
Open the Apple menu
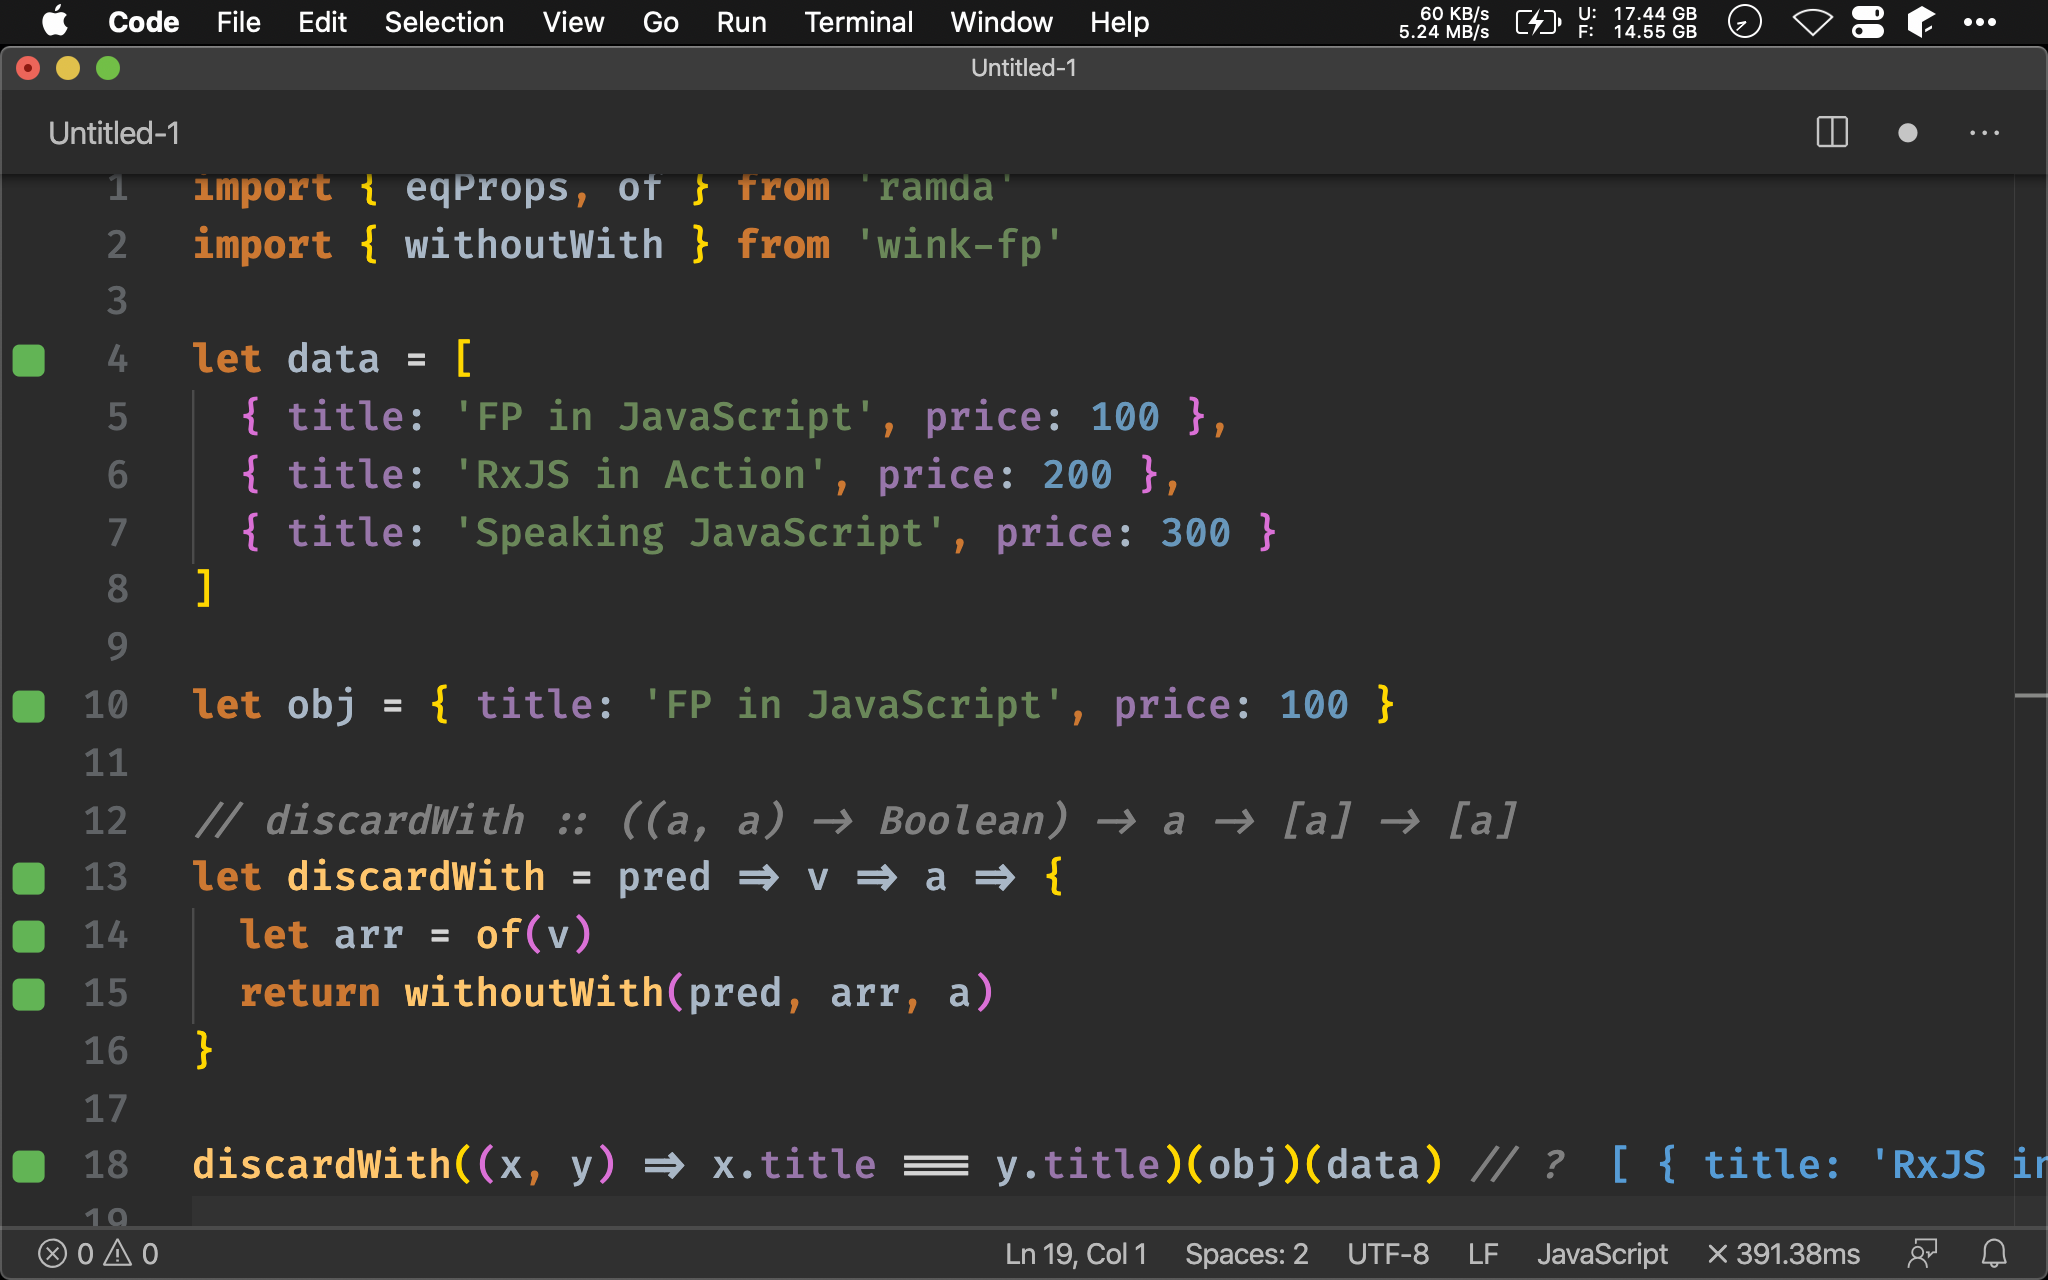click(x=55, y=21)
